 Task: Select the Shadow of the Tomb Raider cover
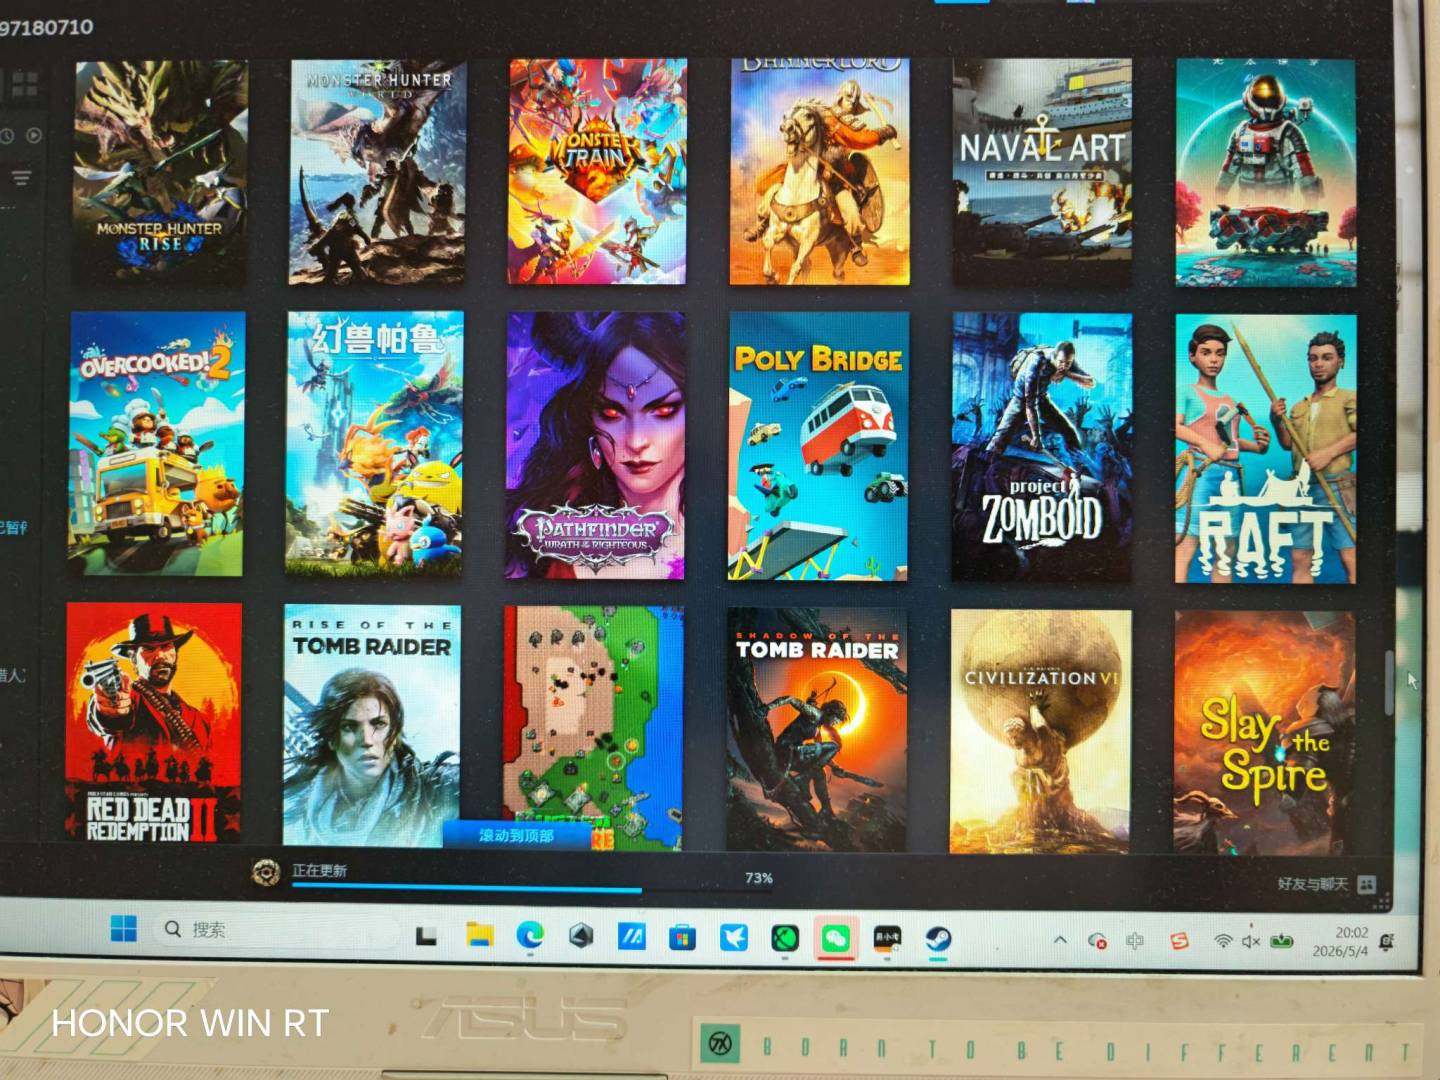pyautogui.click(x=817, y=730)
